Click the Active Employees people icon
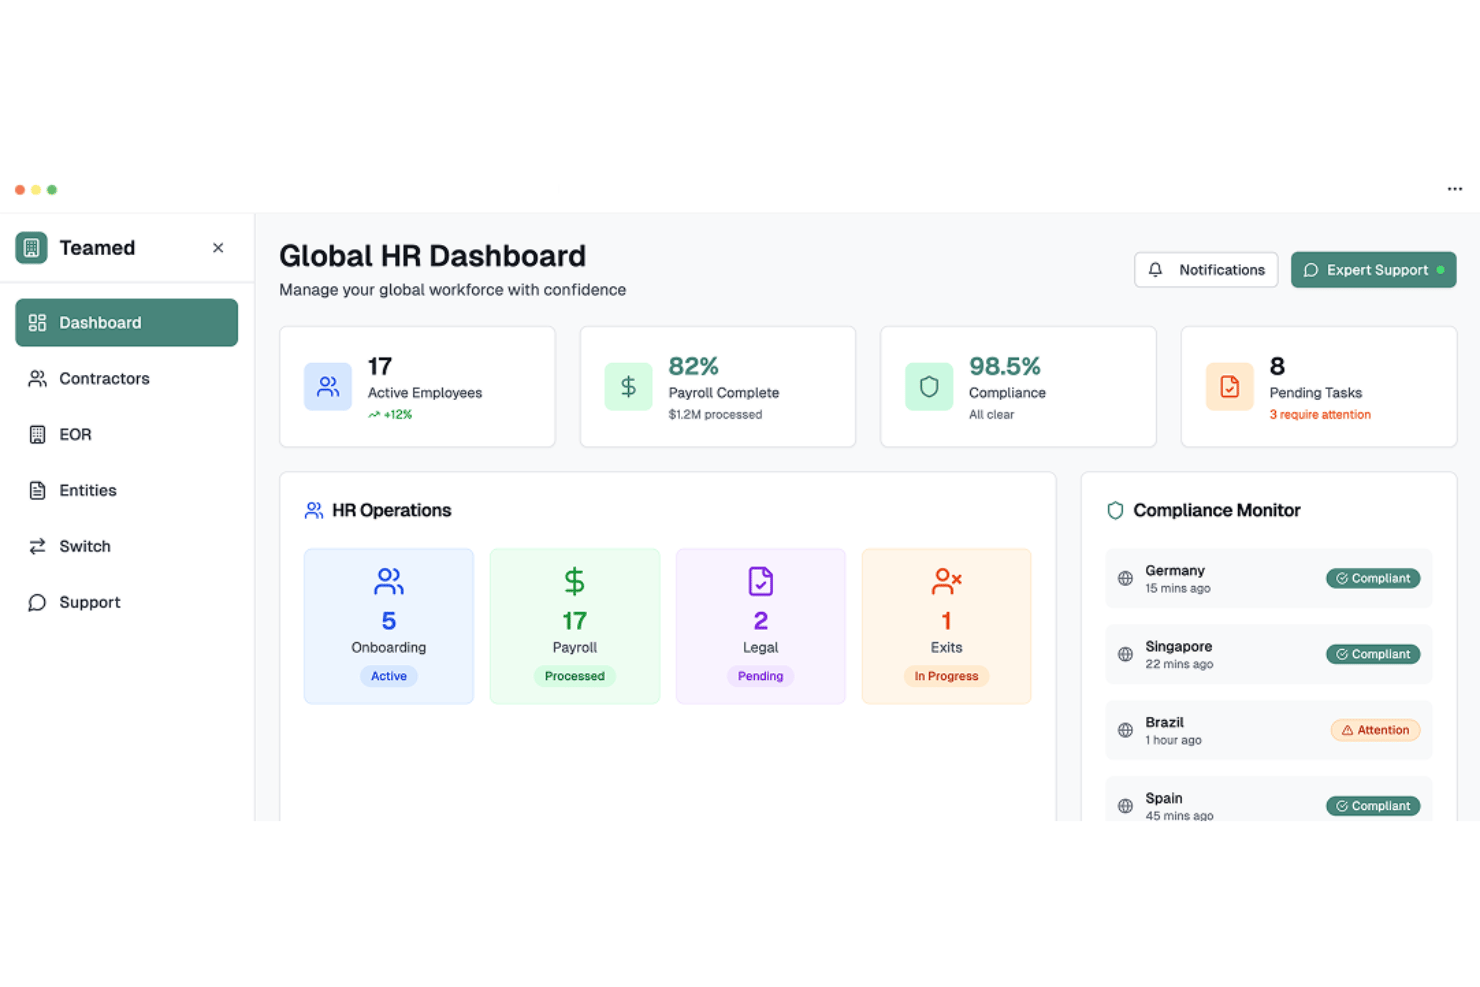 pos(328,387)
